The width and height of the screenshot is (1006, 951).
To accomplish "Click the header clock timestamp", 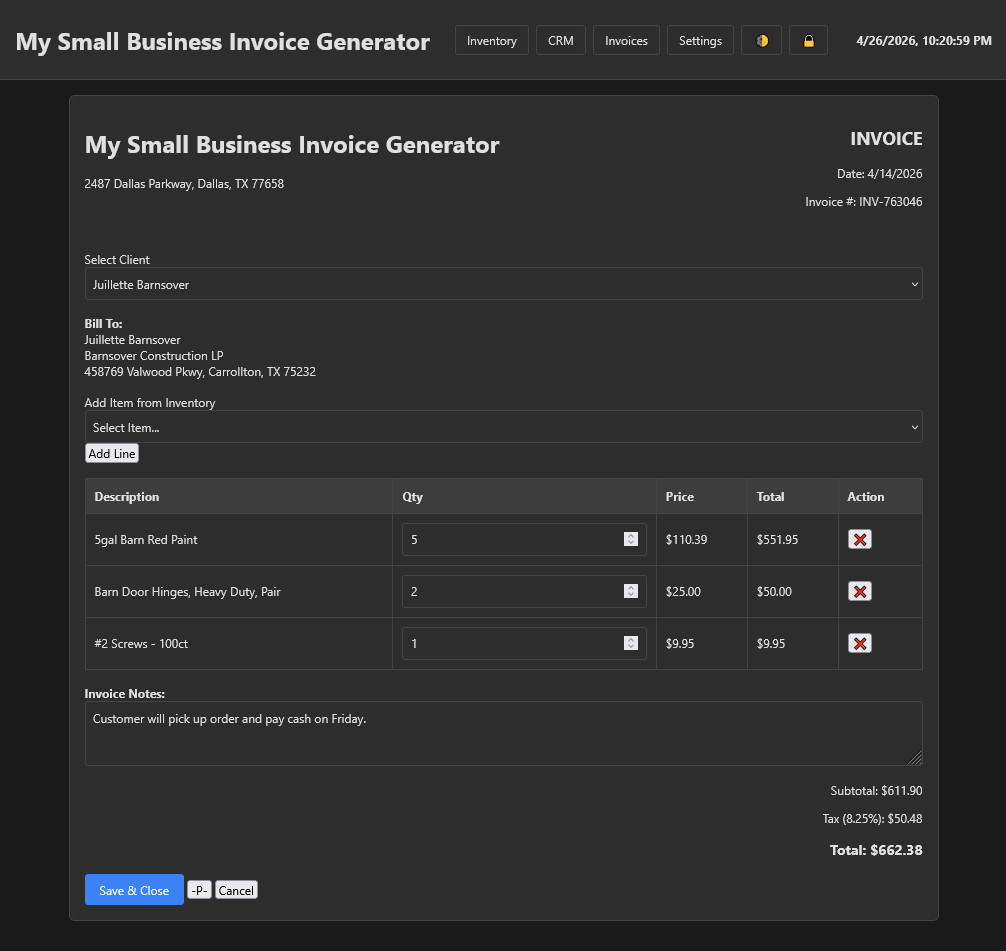I will 923,40.
